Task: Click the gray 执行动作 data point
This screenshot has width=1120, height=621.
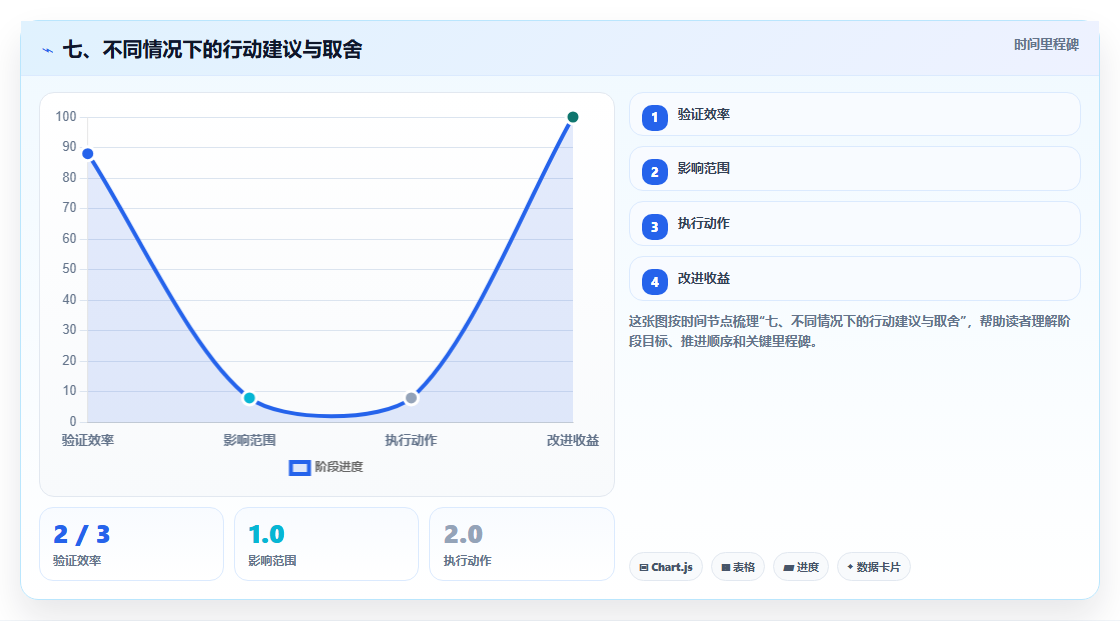Action: 411,398
